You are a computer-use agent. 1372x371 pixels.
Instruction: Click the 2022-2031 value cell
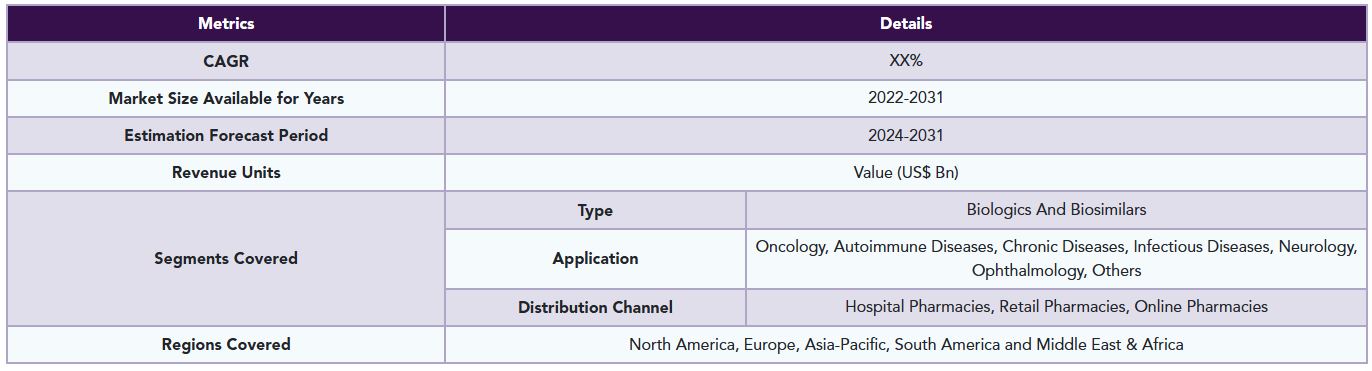click(906, 98)
